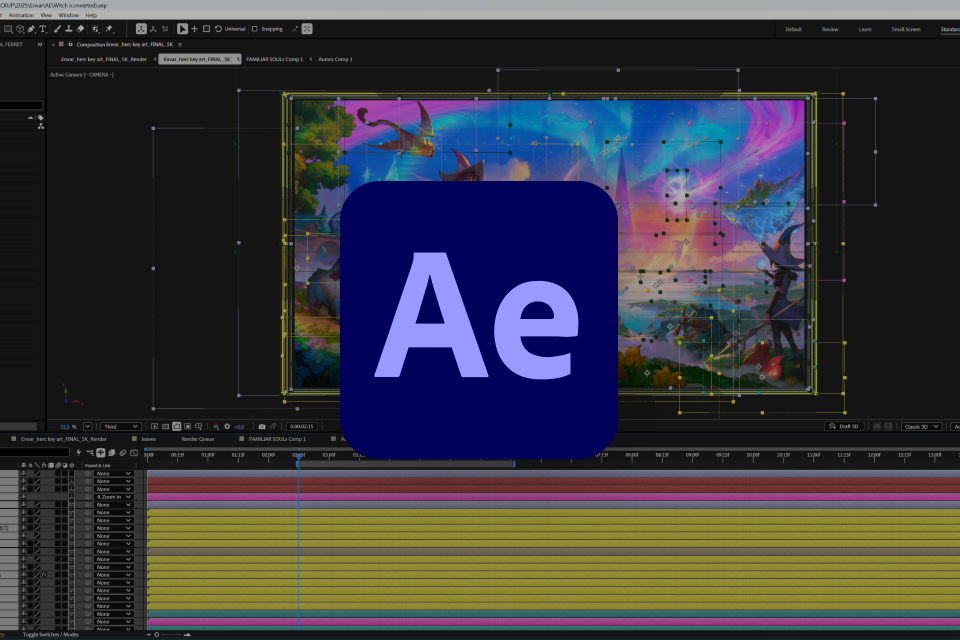Image resolution: width=960 pixels, height=640 pixels.
Task: Open the Animation menu
Action: tap(21, 15)
